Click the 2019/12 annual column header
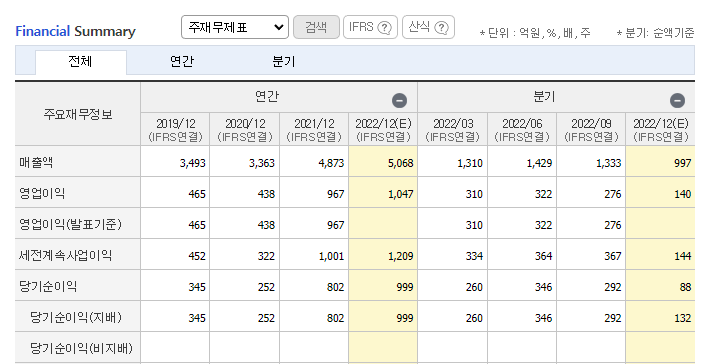The height and width of the screenshot is (364, 705). 175,129
